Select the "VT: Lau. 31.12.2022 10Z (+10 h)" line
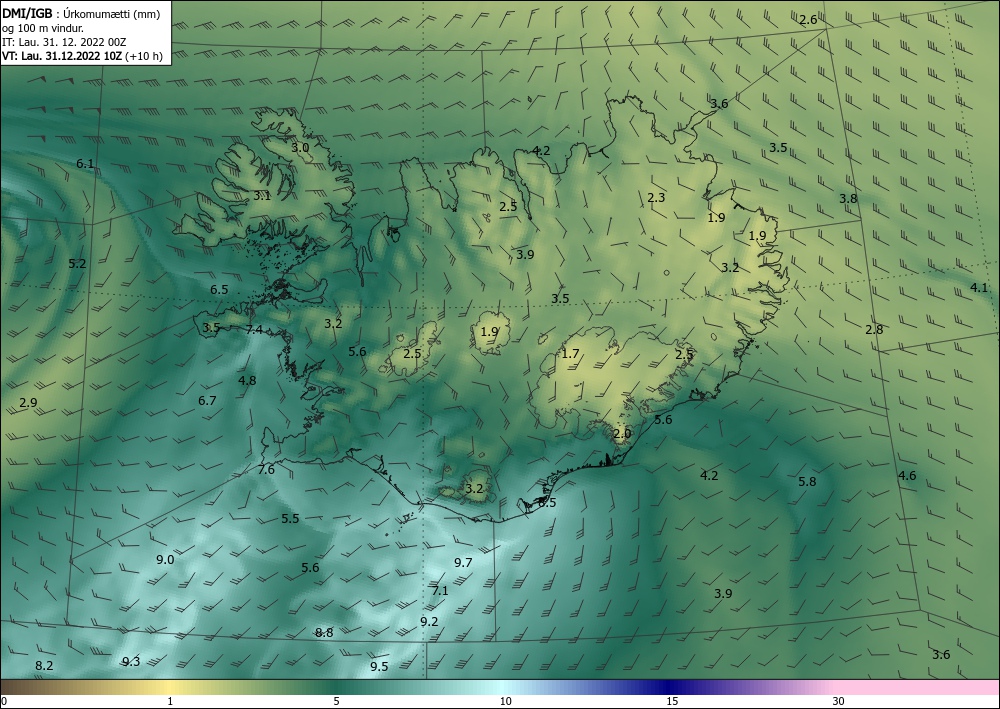 coord(82,56)
